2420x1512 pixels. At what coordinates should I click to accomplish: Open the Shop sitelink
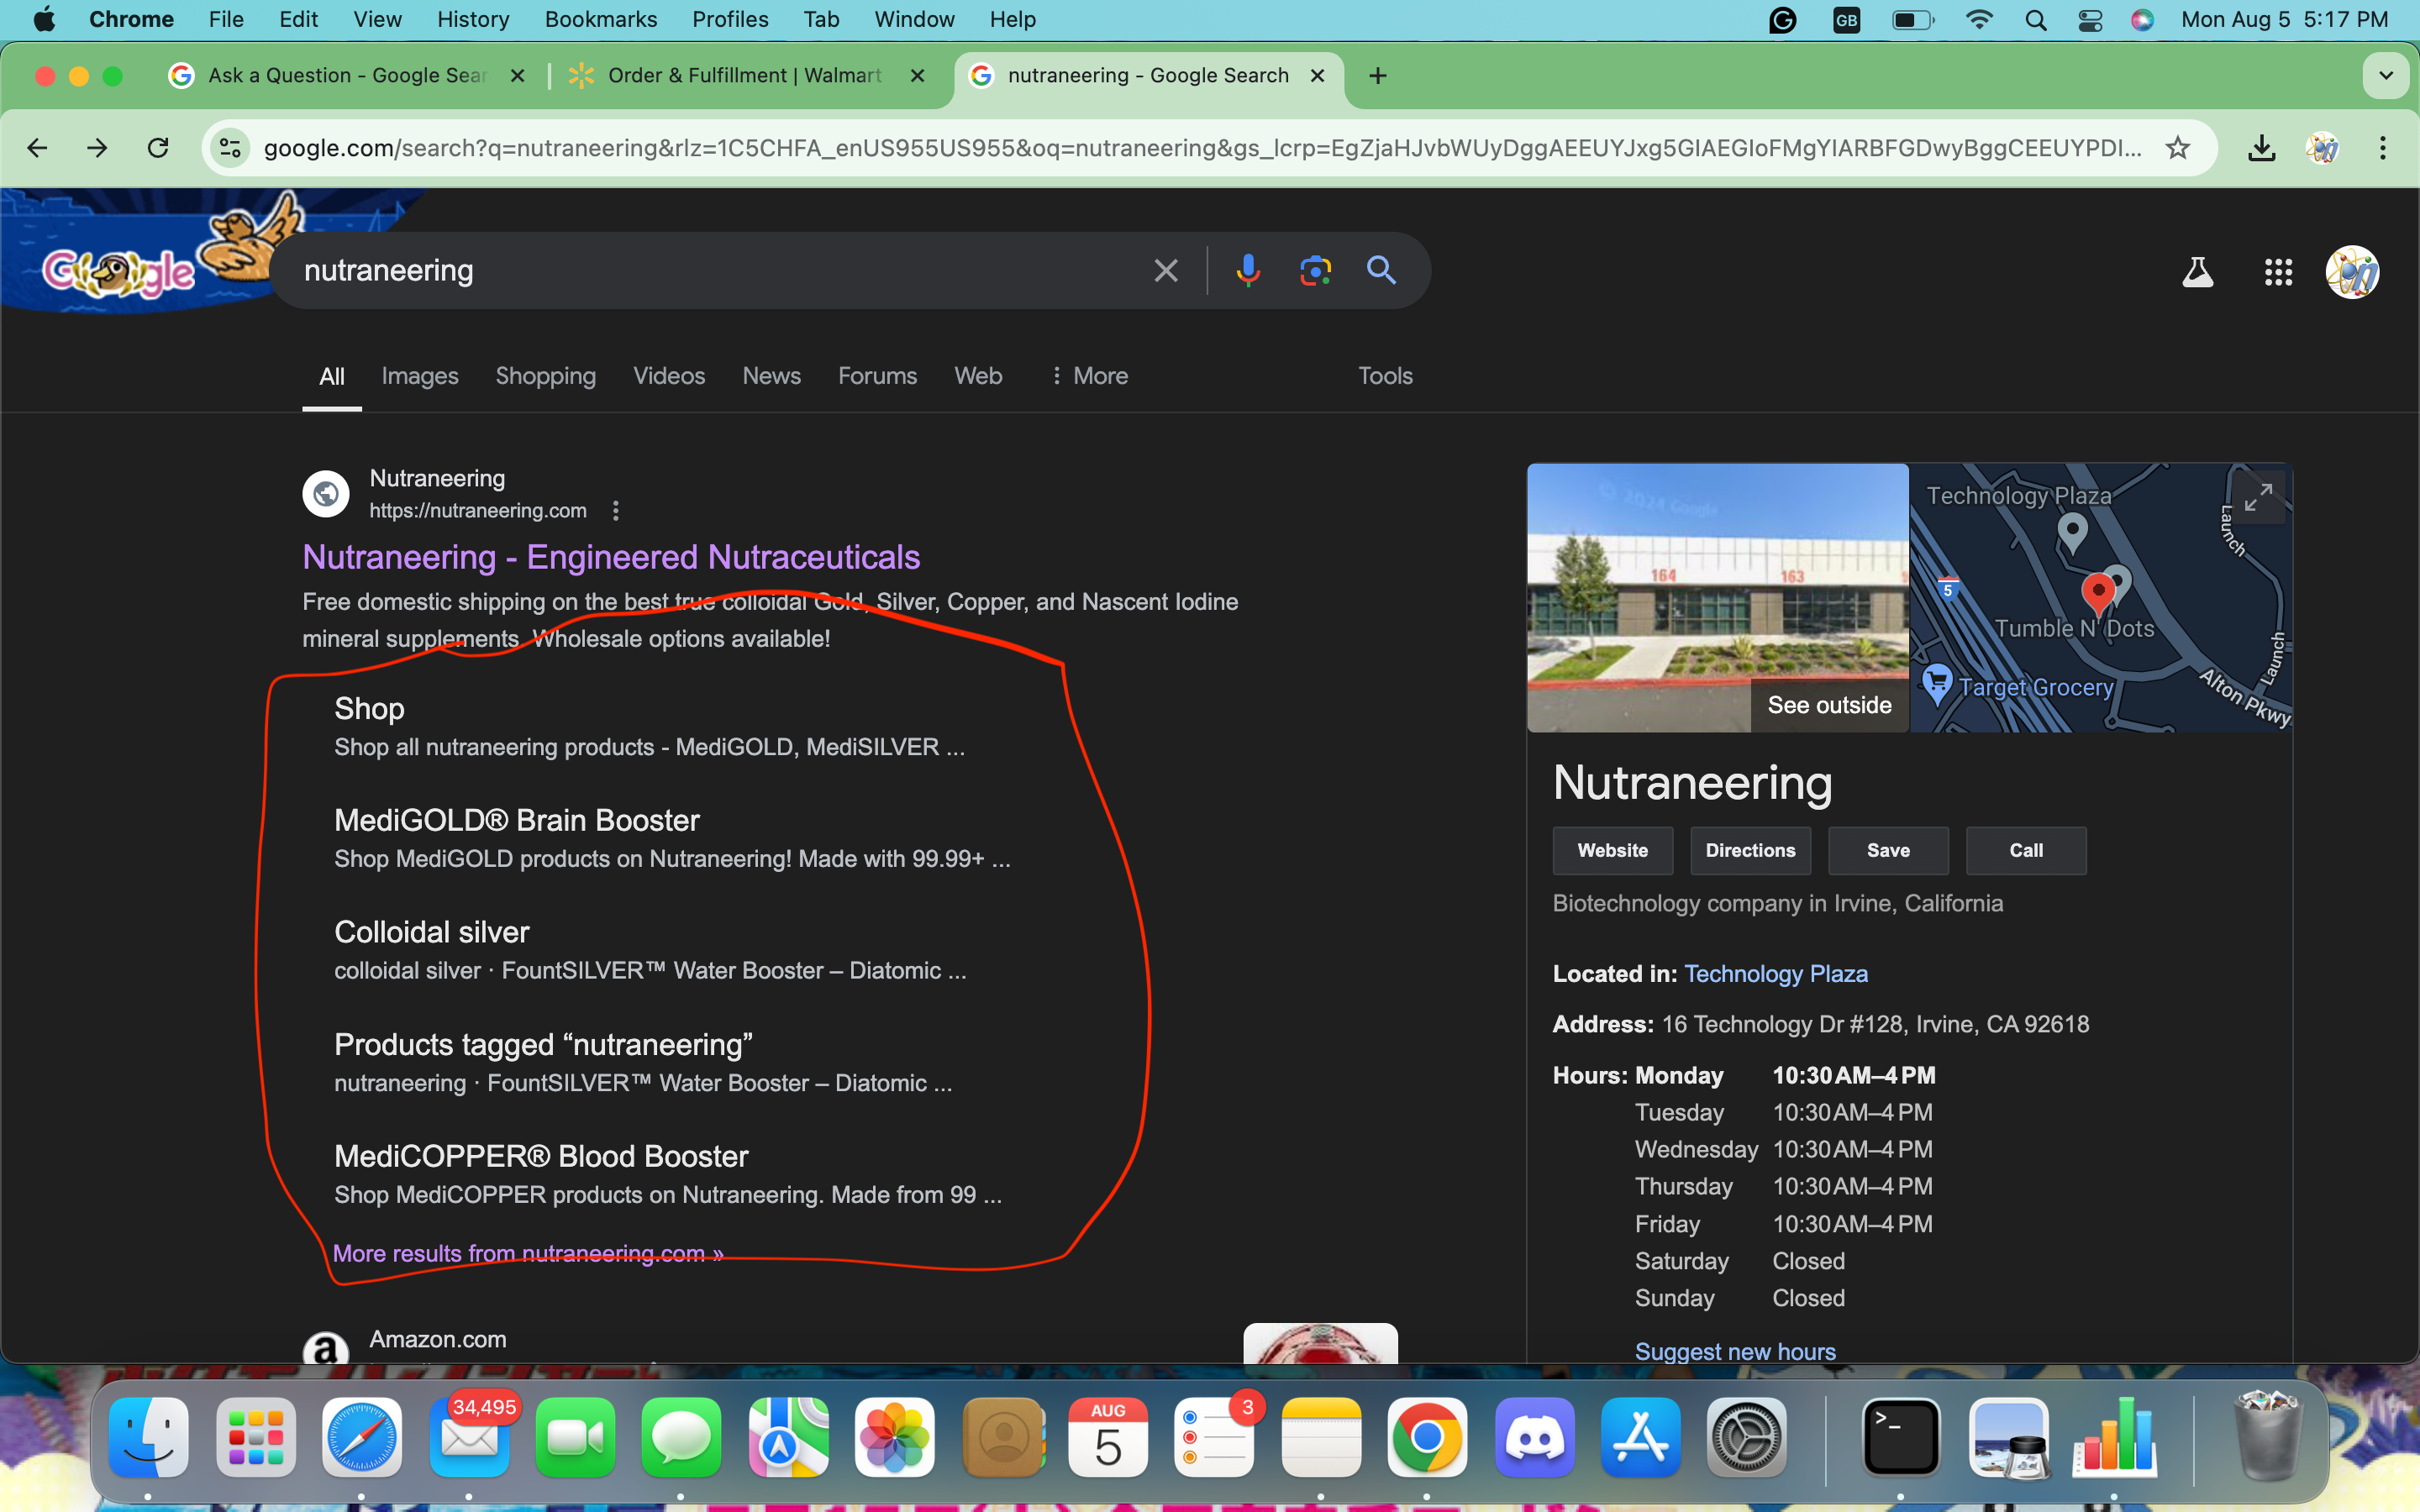pos(369,709)
